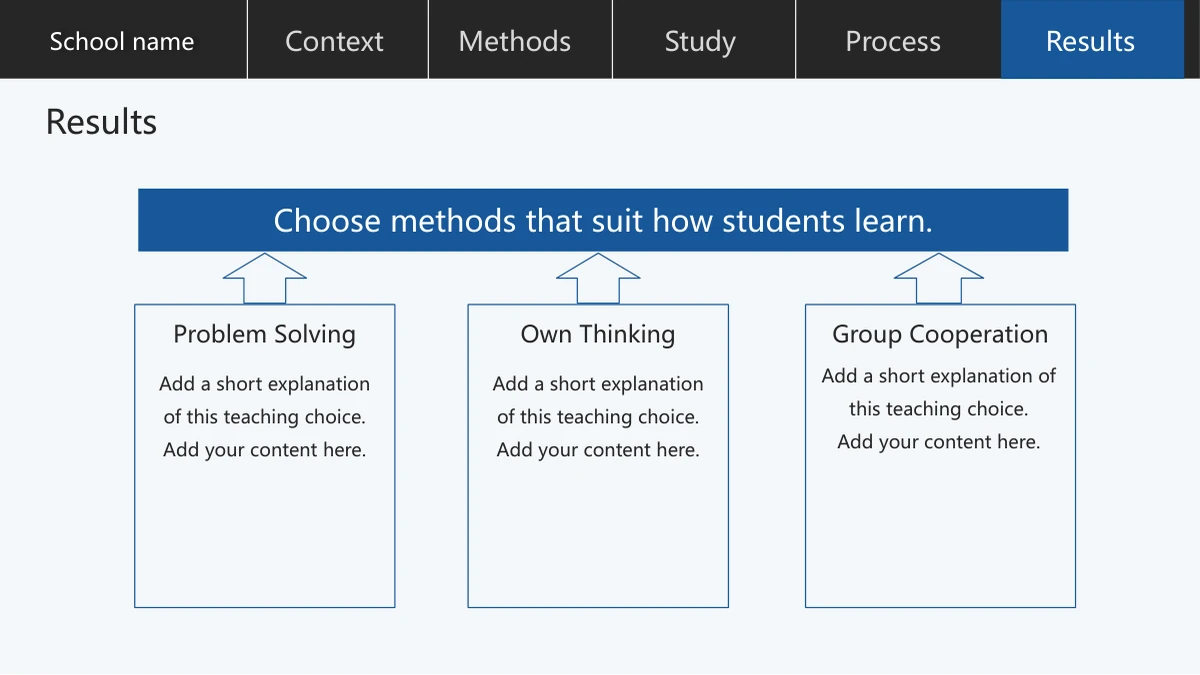Click the explanation text under Group Cooperation
This screenshot has width=1200, height=675.
pyautogui.click(x=939, y=409)
